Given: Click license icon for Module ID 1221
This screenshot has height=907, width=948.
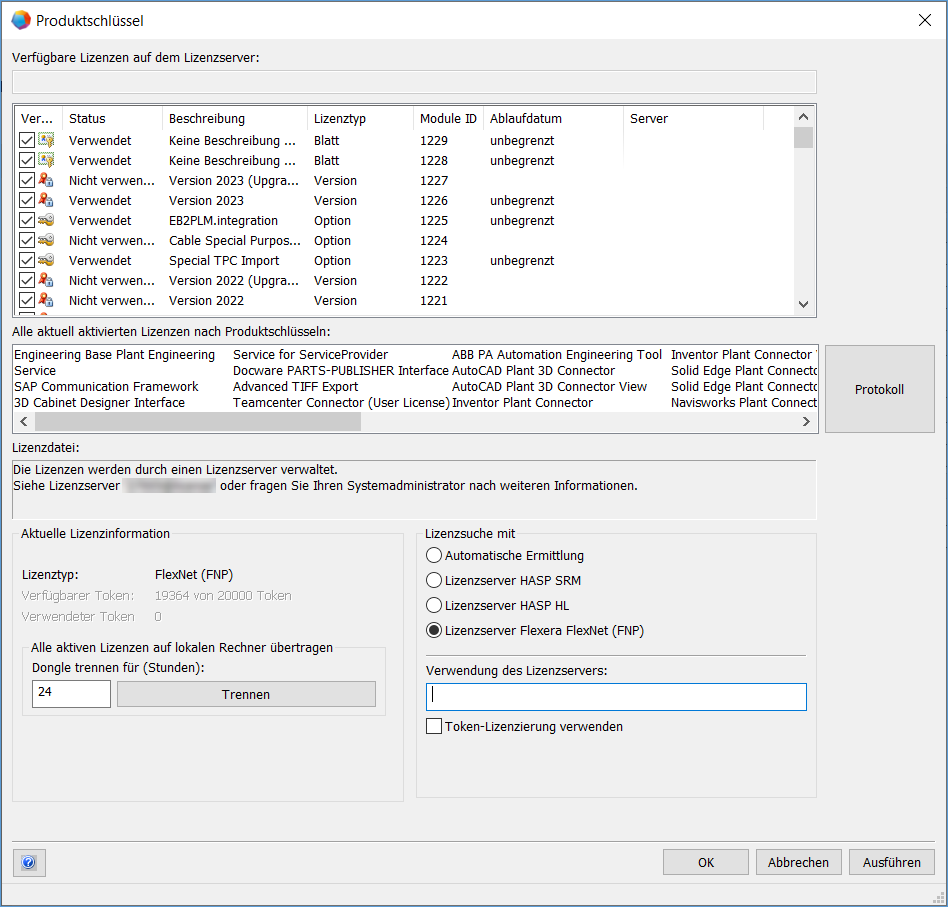Looking at the screenshot, I should pos(46,301).
